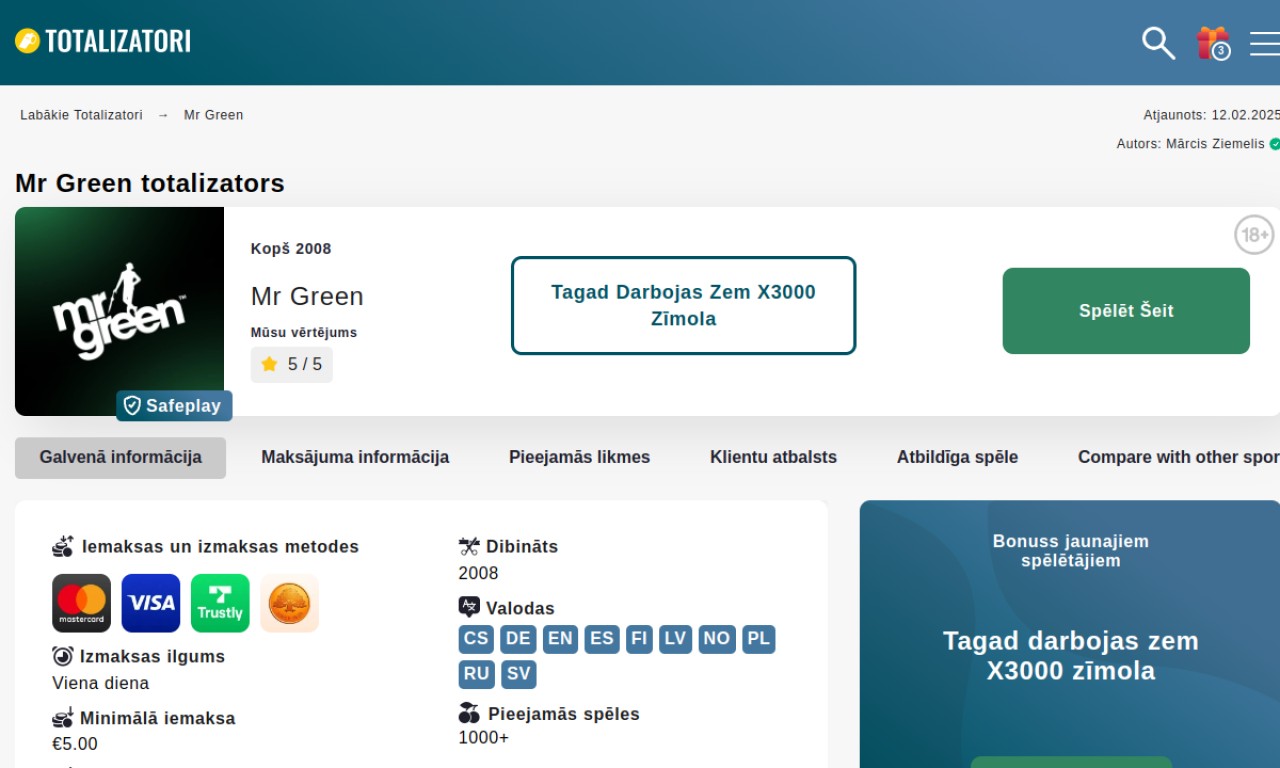The height and width of the screenshot is (768, 1280).
Task: Click the Mr Green totalizators page heading
Action: (x=150, y=183)
